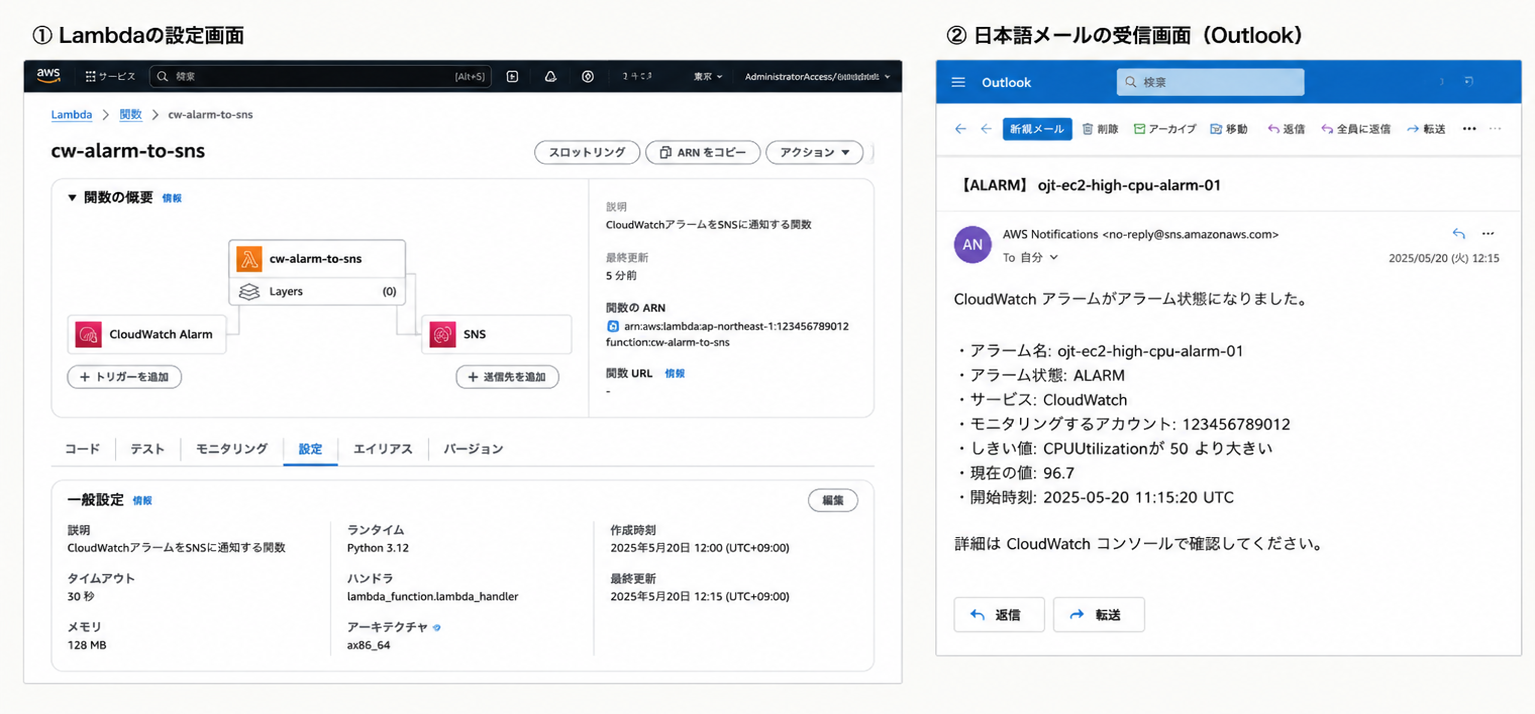The image size is (1535, 714).
Task: Click 返信 in the Outlook top toolbar
Action: [x=1286, y=129]
